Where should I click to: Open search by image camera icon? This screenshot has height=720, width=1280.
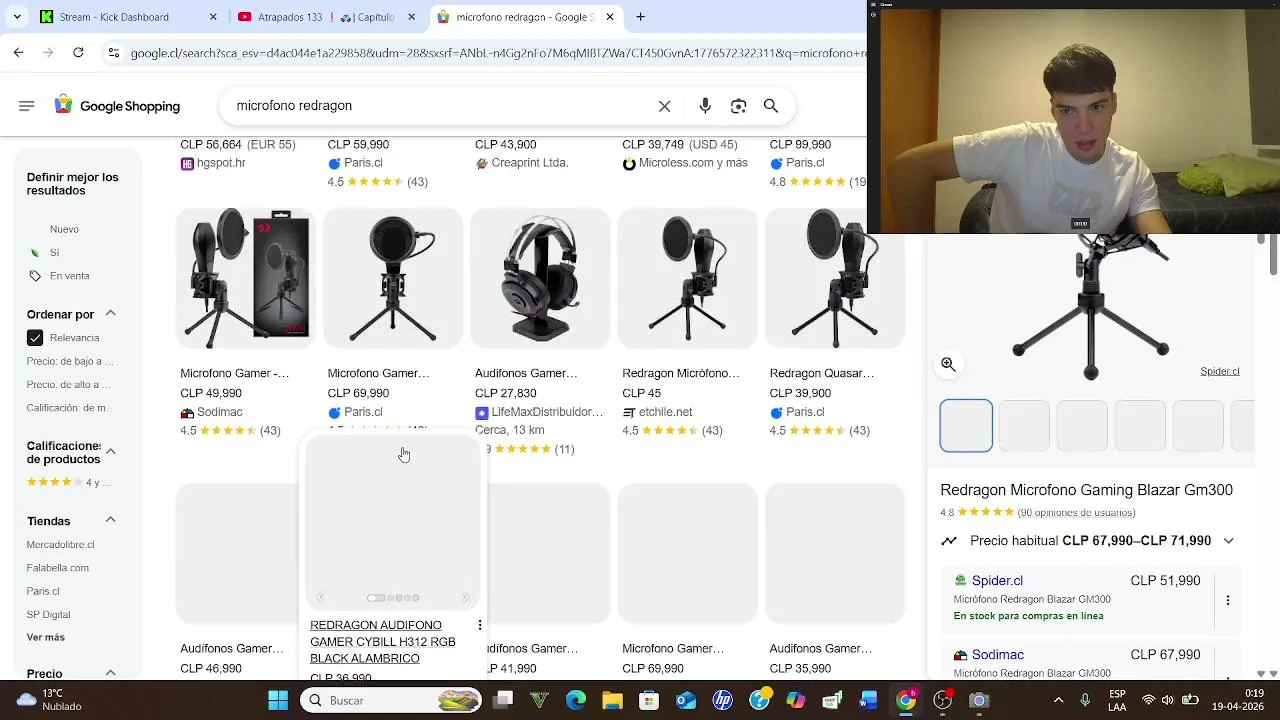[x=738, y=106]
